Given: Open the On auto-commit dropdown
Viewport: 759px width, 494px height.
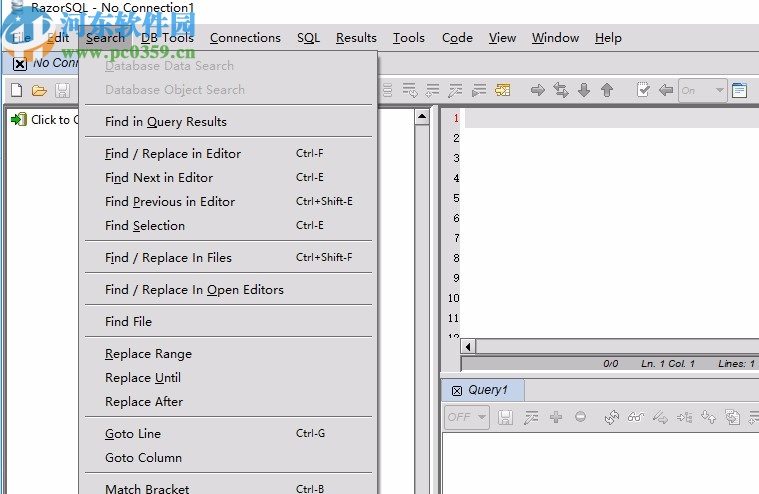Looking at the screenshot, I should (x=702, y=90).
